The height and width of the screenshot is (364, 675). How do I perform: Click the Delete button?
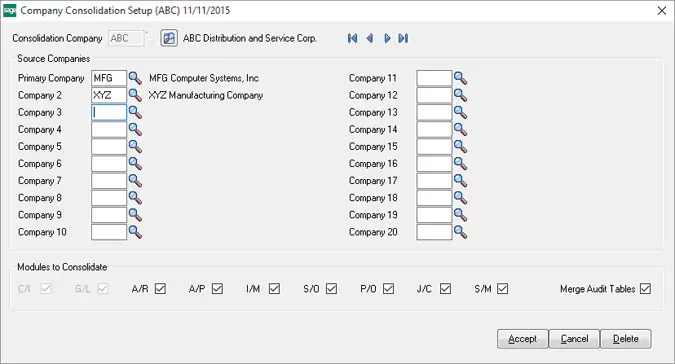coord(626,339)
